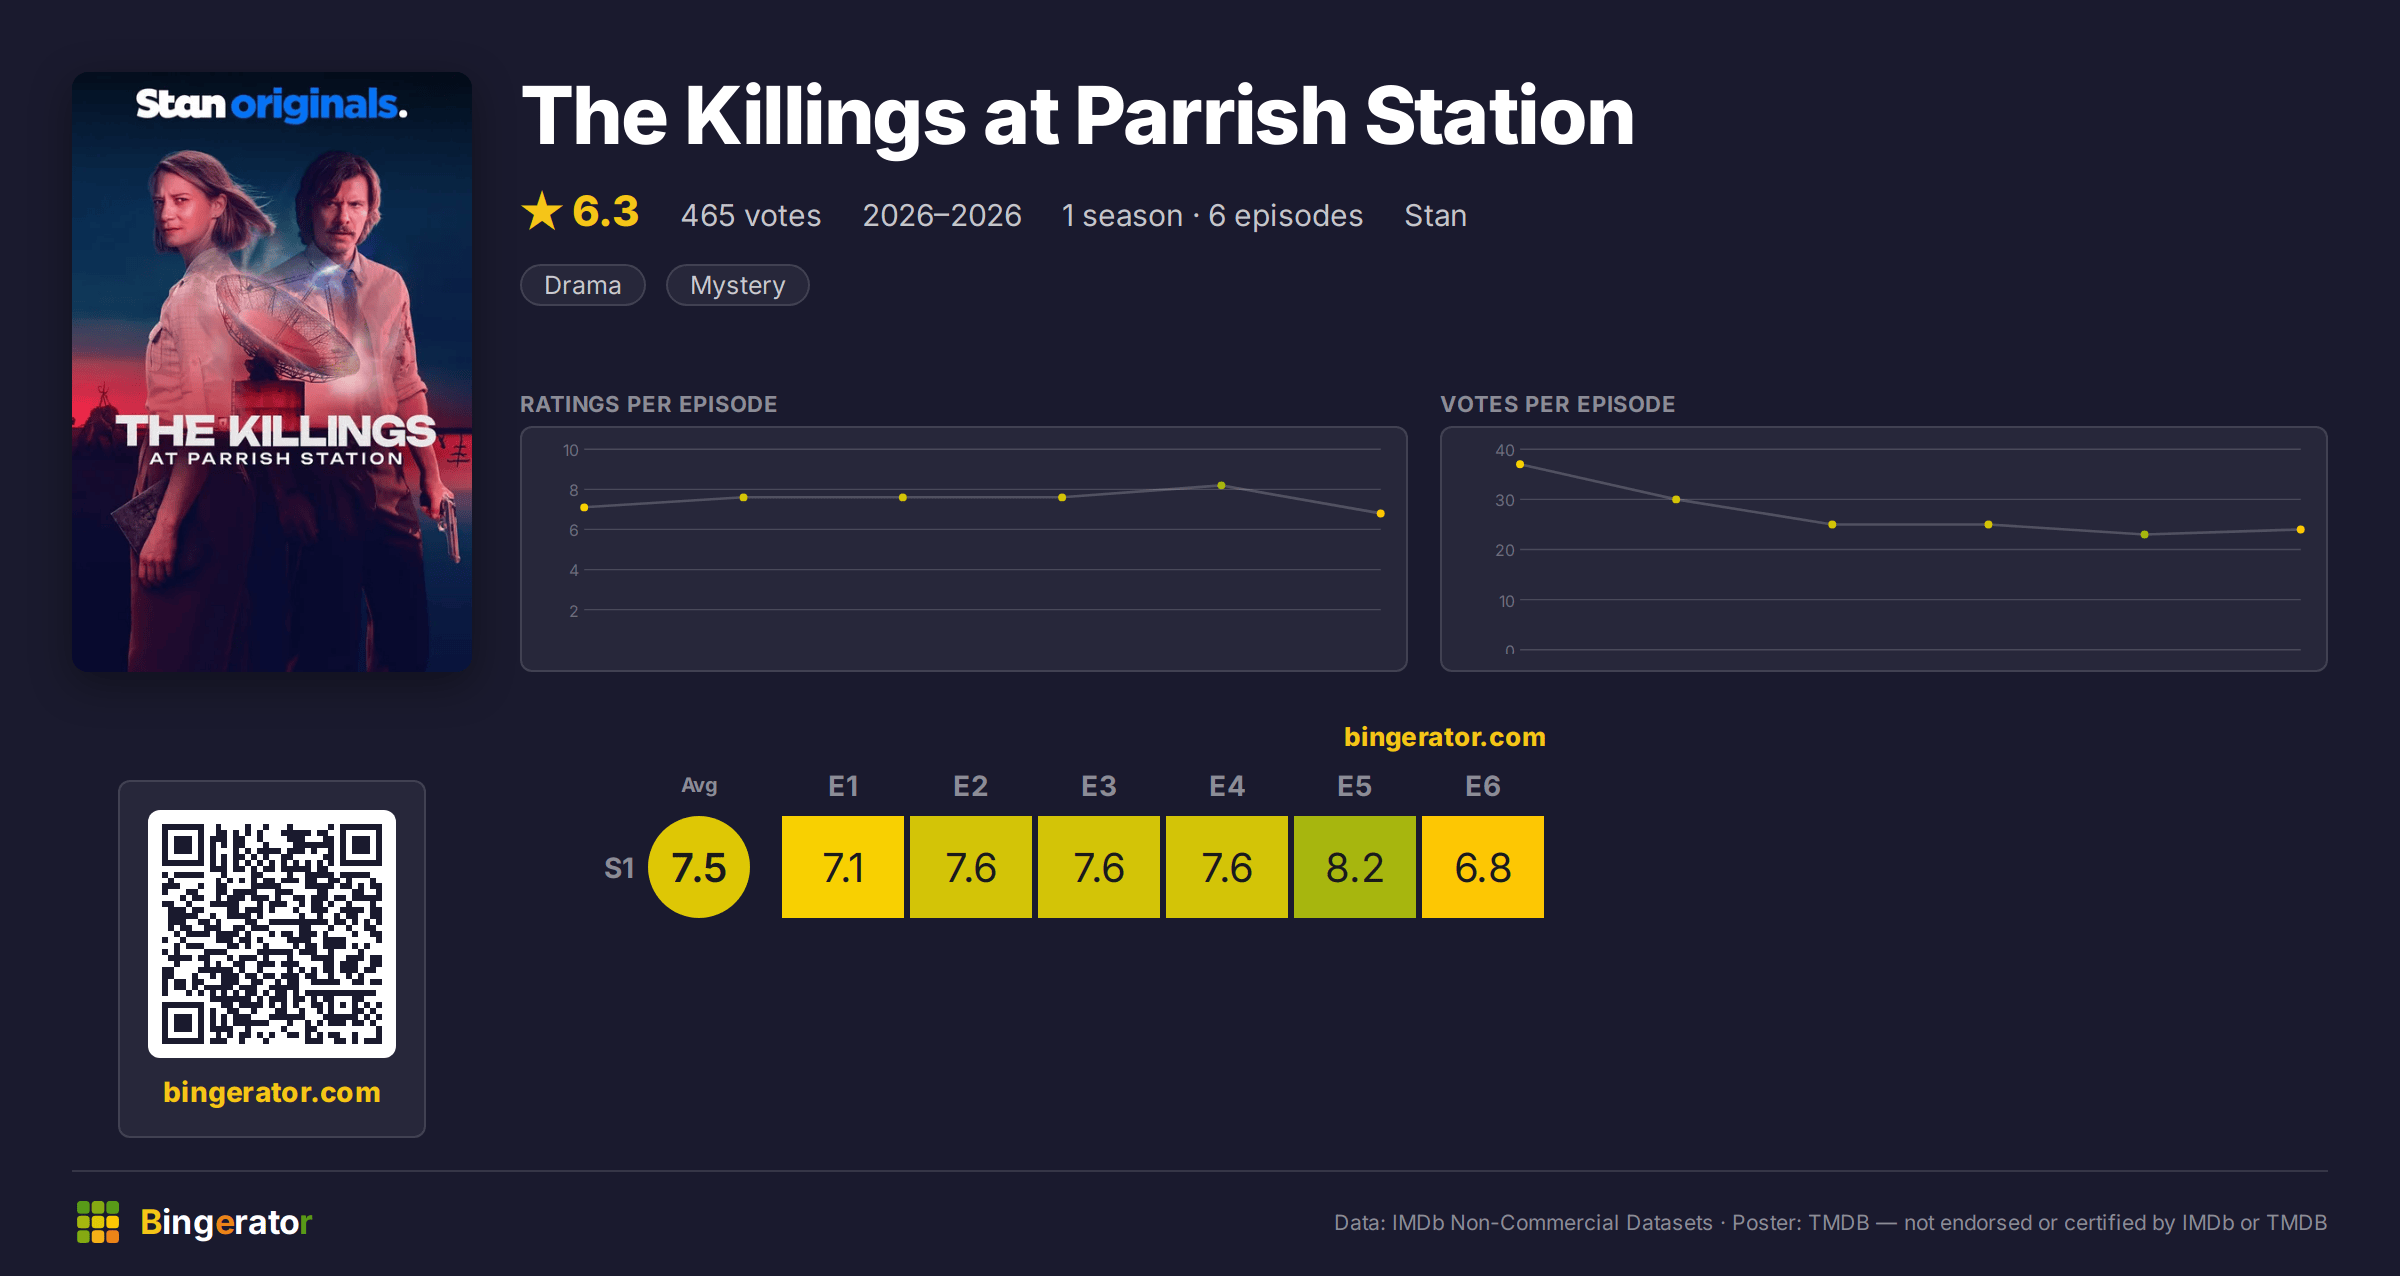The height and width of the screenshot is (1276, 2400).
Task: Click the S1 average 7.5 circle
Action: coord(699,867)
